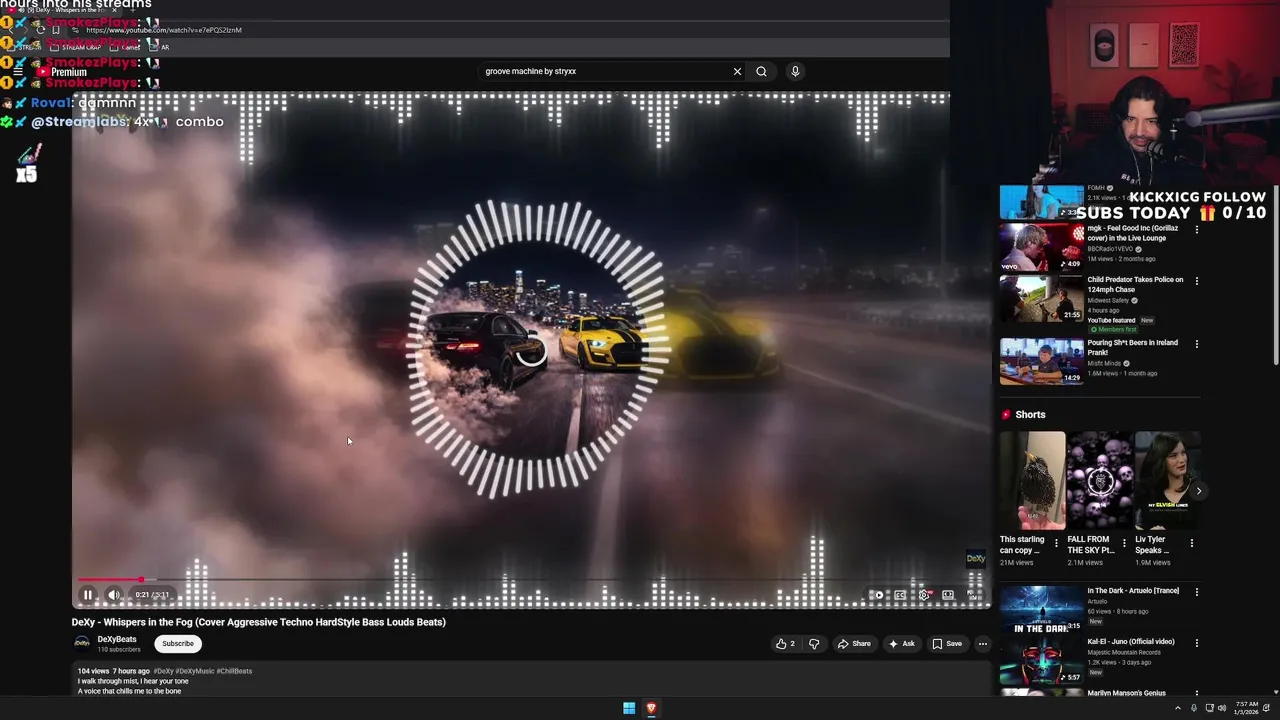Open options for Child Predator Takes Police video

[x=1196, y=281]
